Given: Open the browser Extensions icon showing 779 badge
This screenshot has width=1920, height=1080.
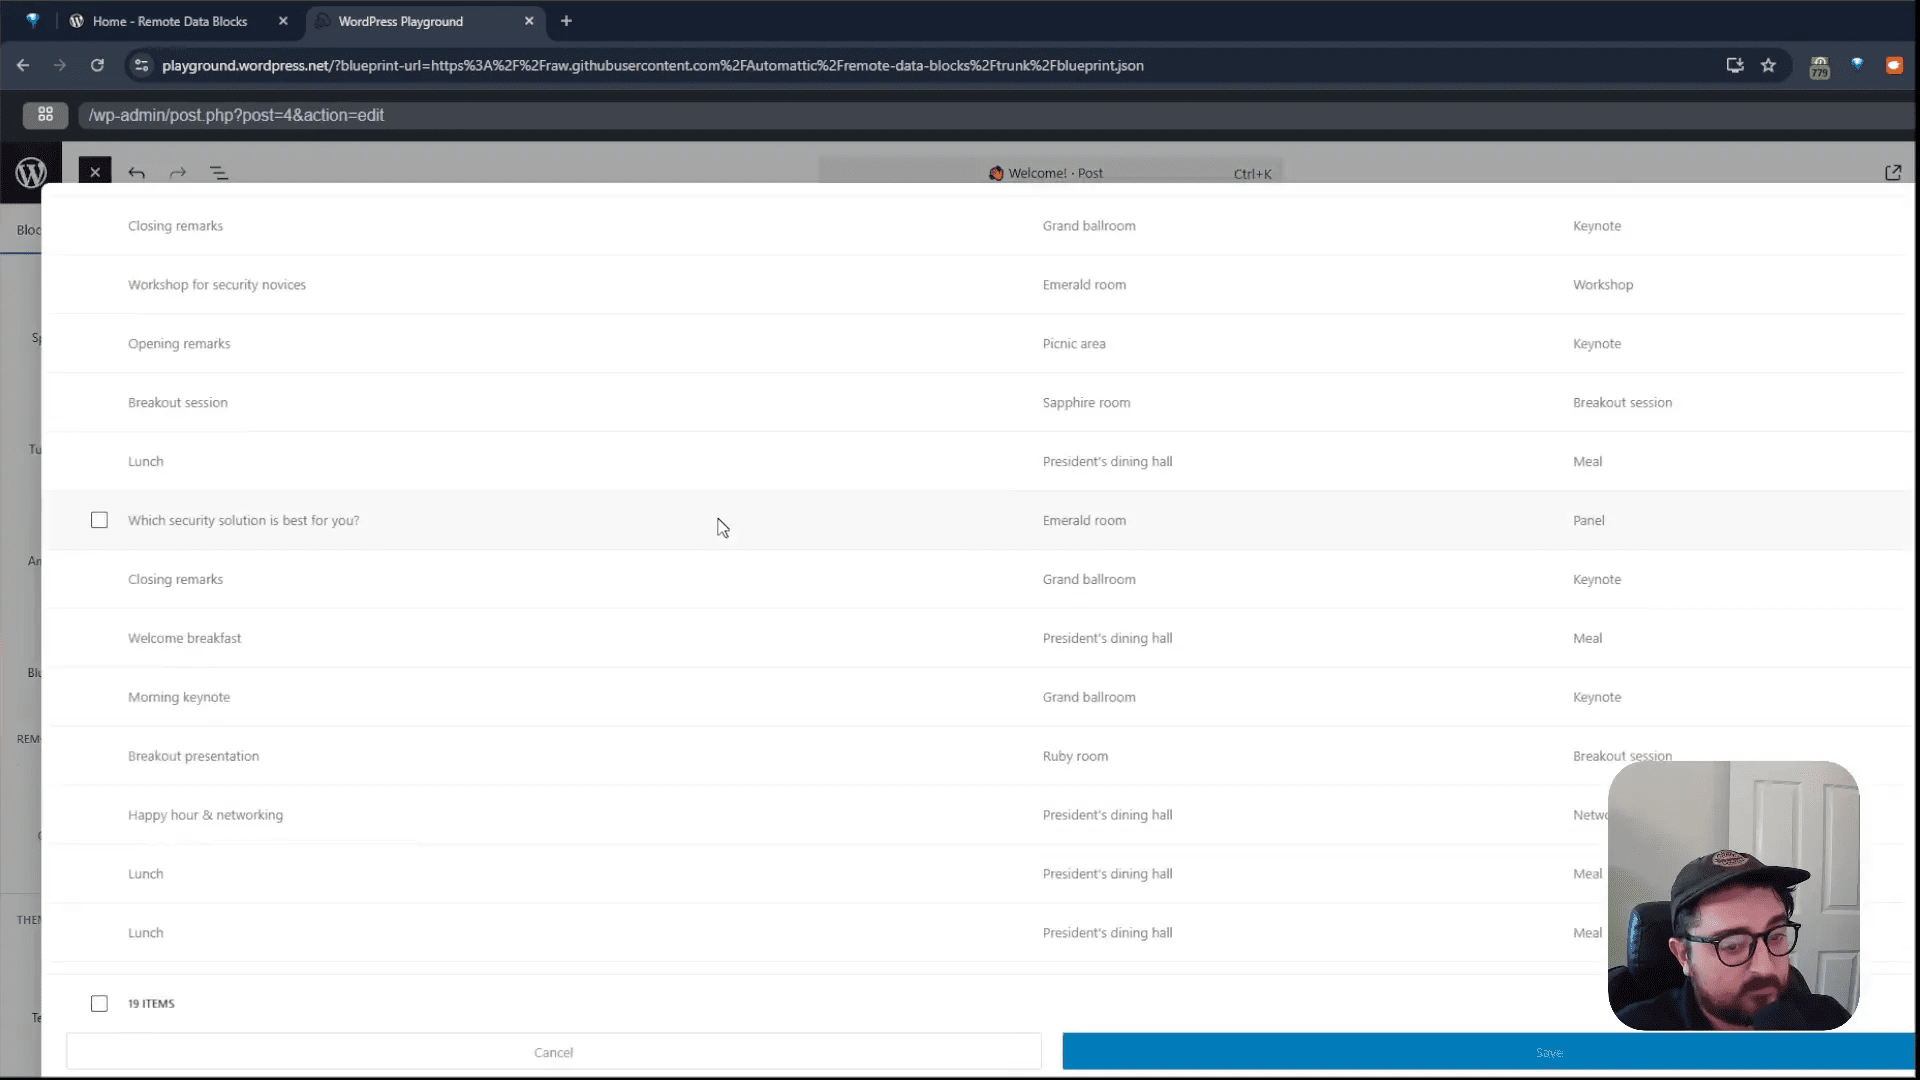Looking at the screenshot, I should point(1819,65).
